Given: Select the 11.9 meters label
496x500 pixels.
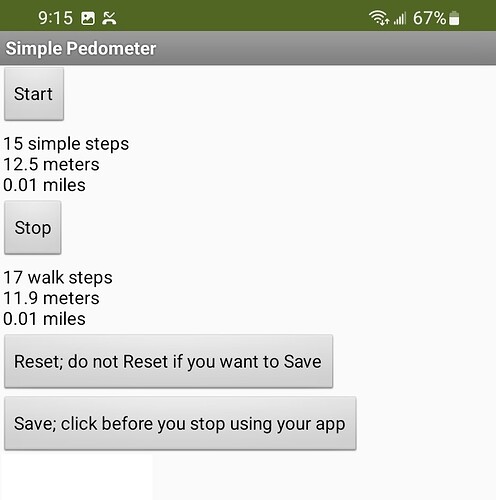Looking at the screenshot, I should (x=51, y=298).
